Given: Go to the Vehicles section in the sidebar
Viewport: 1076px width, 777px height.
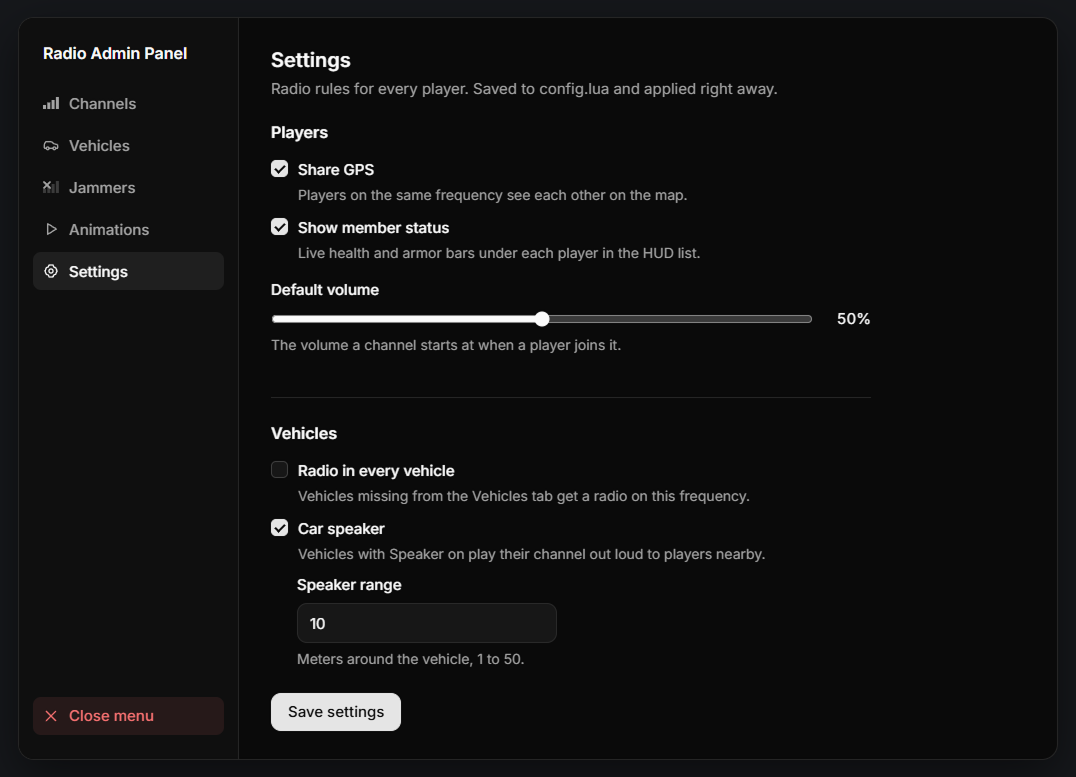Looking at the screenshot, I should [x=128, y=146].
